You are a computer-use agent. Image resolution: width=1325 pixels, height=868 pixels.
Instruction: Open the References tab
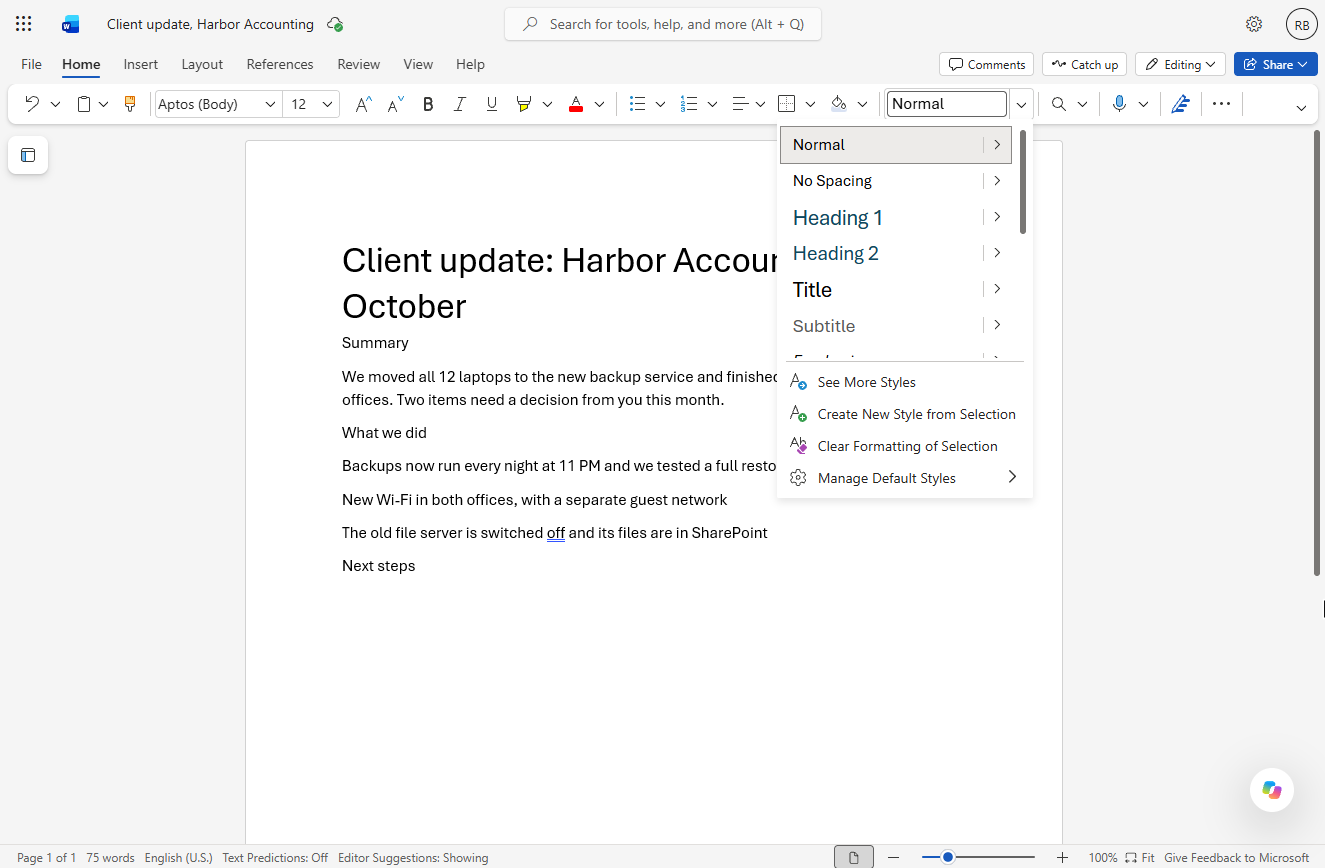280,64
